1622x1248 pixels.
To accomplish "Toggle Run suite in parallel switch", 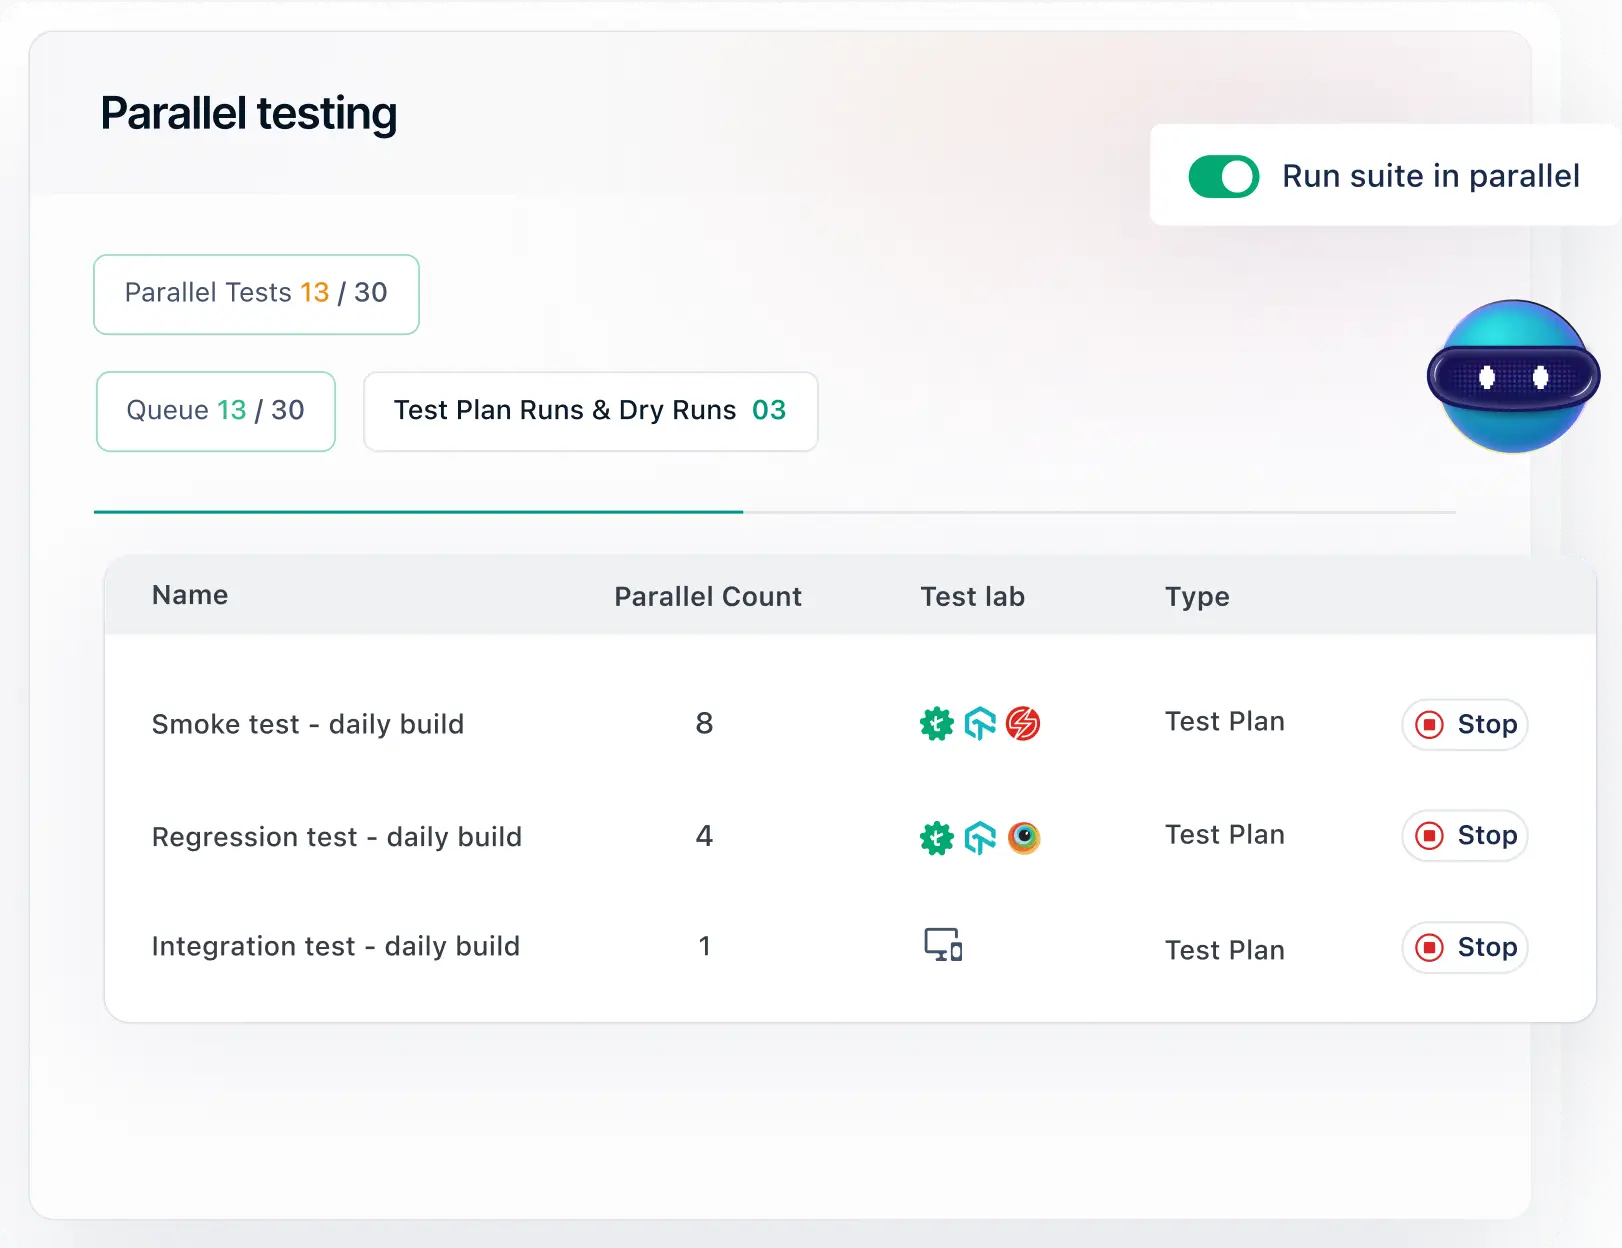I will tap(1223, 177).
